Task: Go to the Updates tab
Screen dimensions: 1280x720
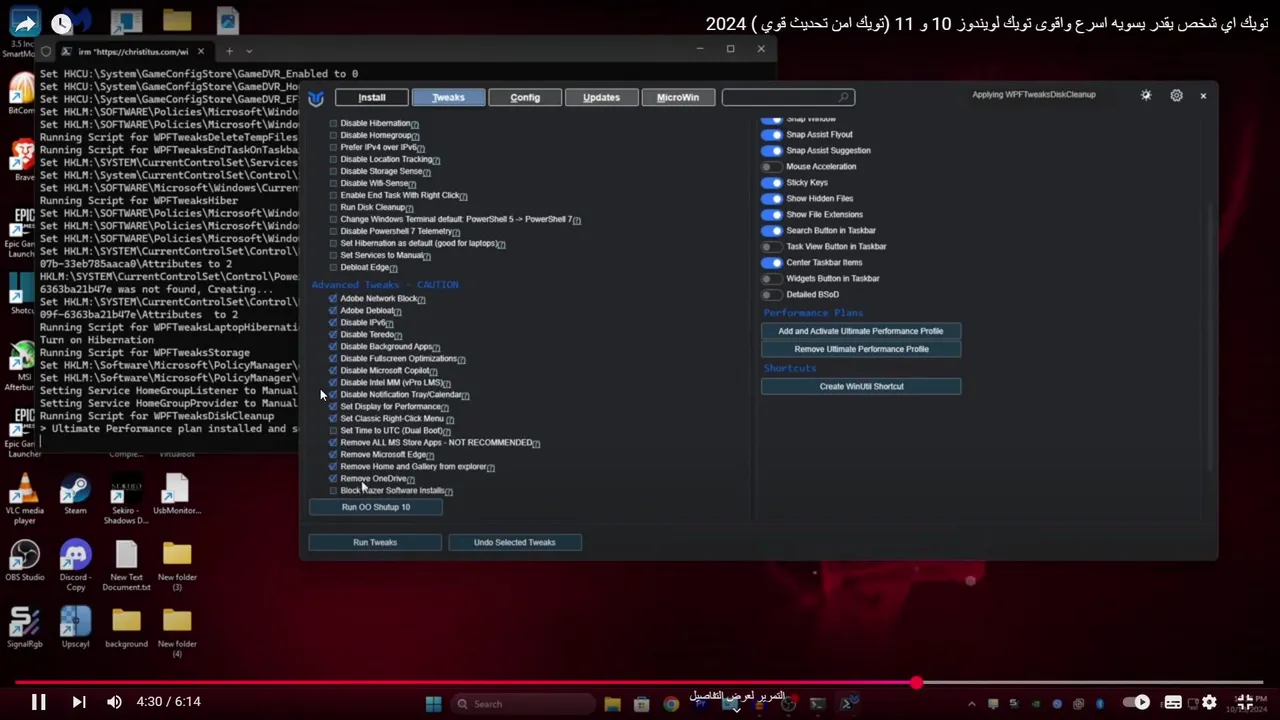Action: pyautogui.click(x=601, y=97)
